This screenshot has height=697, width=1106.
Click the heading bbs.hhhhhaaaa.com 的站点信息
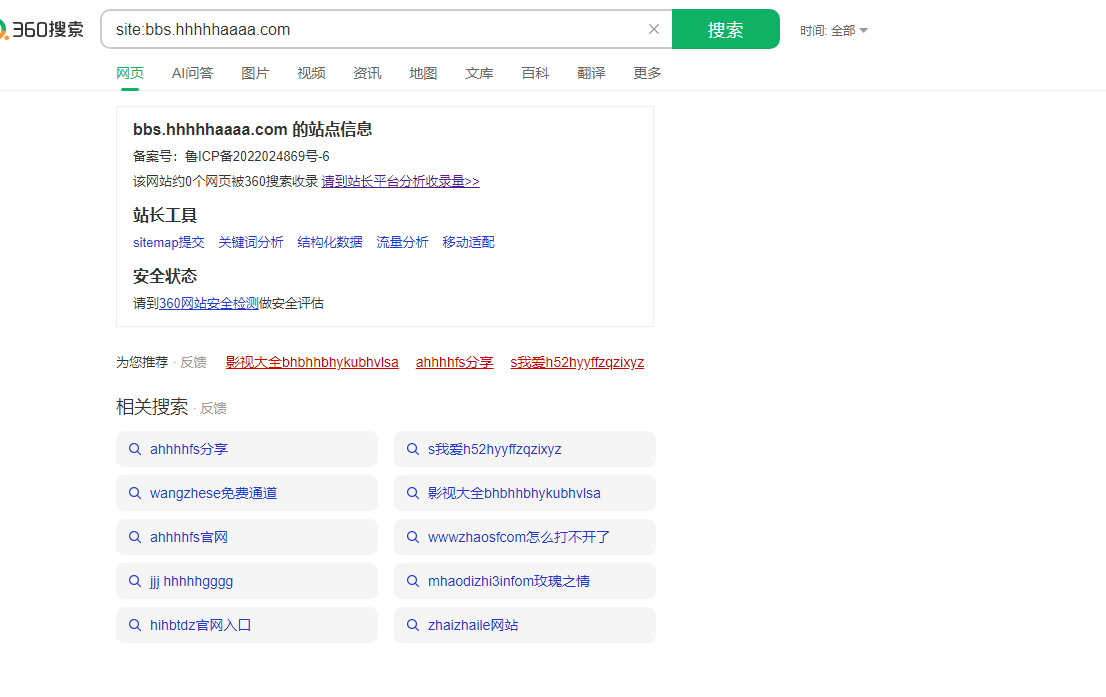(x=253, y=129)
